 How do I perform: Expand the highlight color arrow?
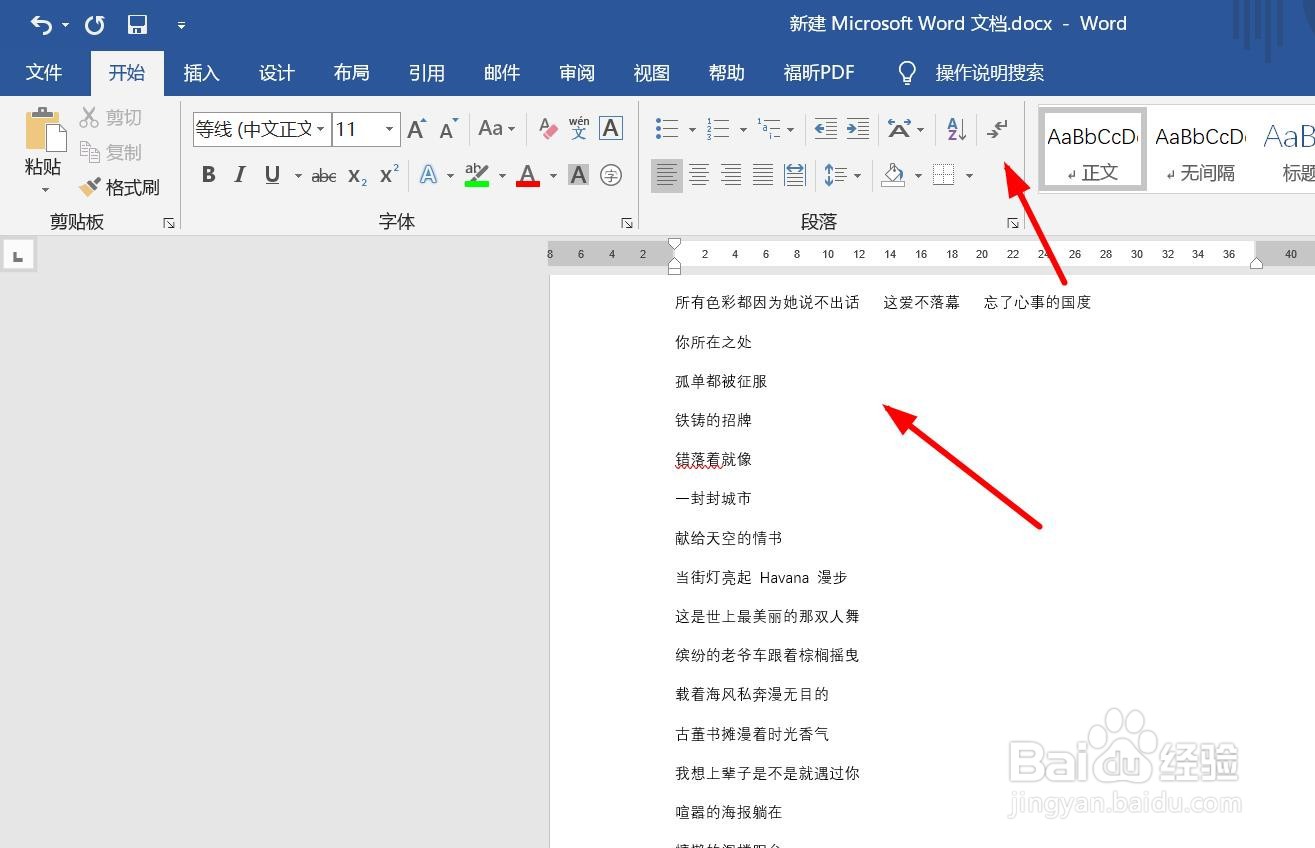(x=503, y=176)
